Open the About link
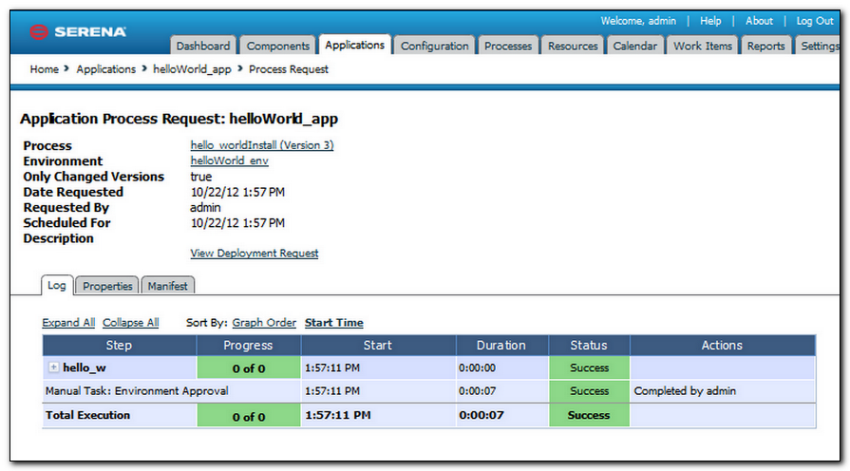The width and height of the screenshot is (850, 471). pos(759,21)
